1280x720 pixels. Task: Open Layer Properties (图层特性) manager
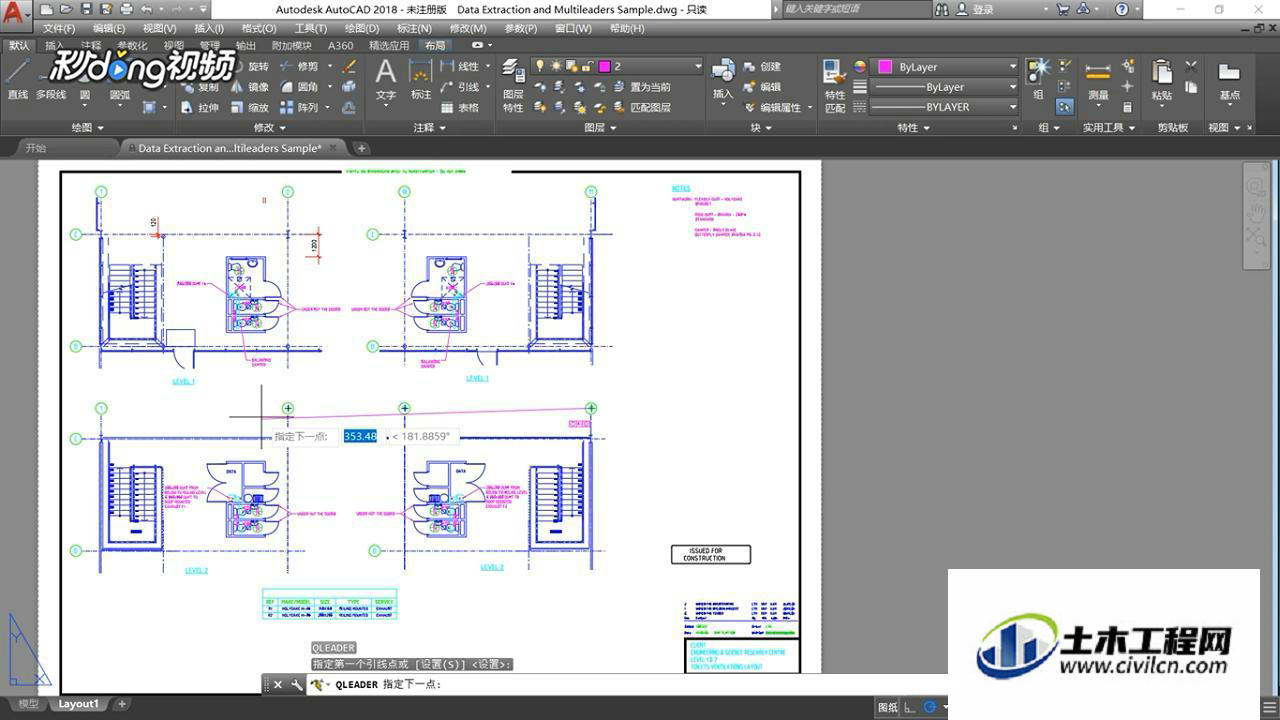pyautogui.click(x=513, y=85)
